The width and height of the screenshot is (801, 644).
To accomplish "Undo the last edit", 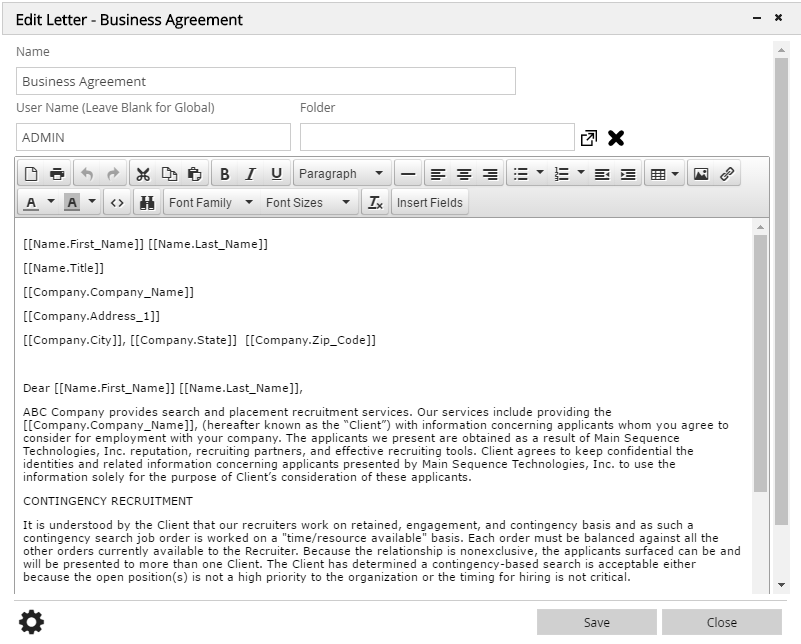I will (87, 174).
